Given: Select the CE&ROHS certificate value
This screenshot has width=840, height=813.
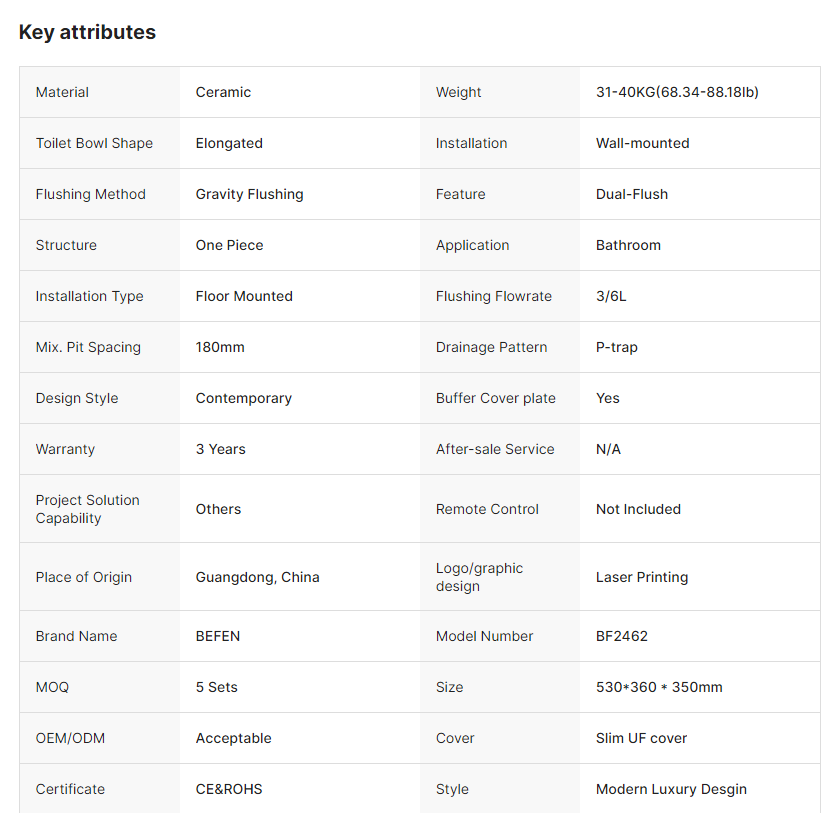Looking at the screenshot, I should (x=228, y=789).
